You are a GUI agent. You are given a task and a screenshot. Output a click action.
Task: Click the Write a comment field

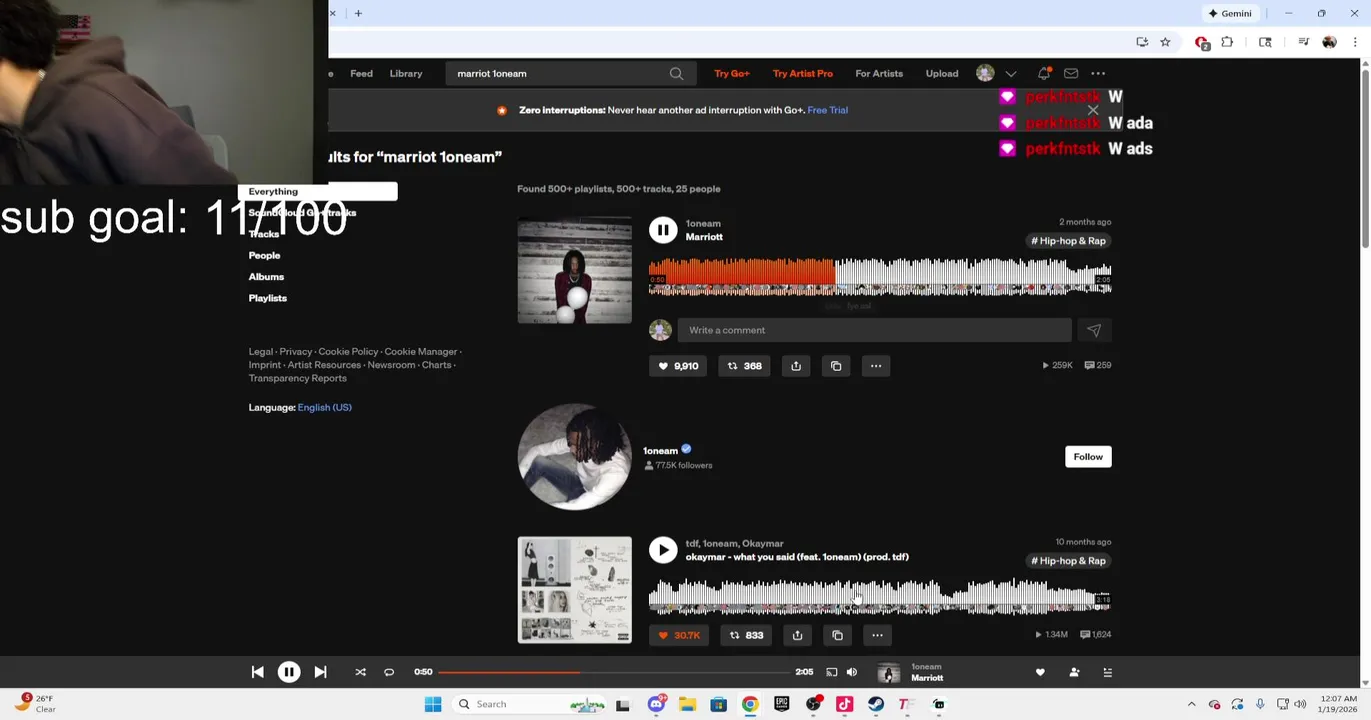(874, 330)
